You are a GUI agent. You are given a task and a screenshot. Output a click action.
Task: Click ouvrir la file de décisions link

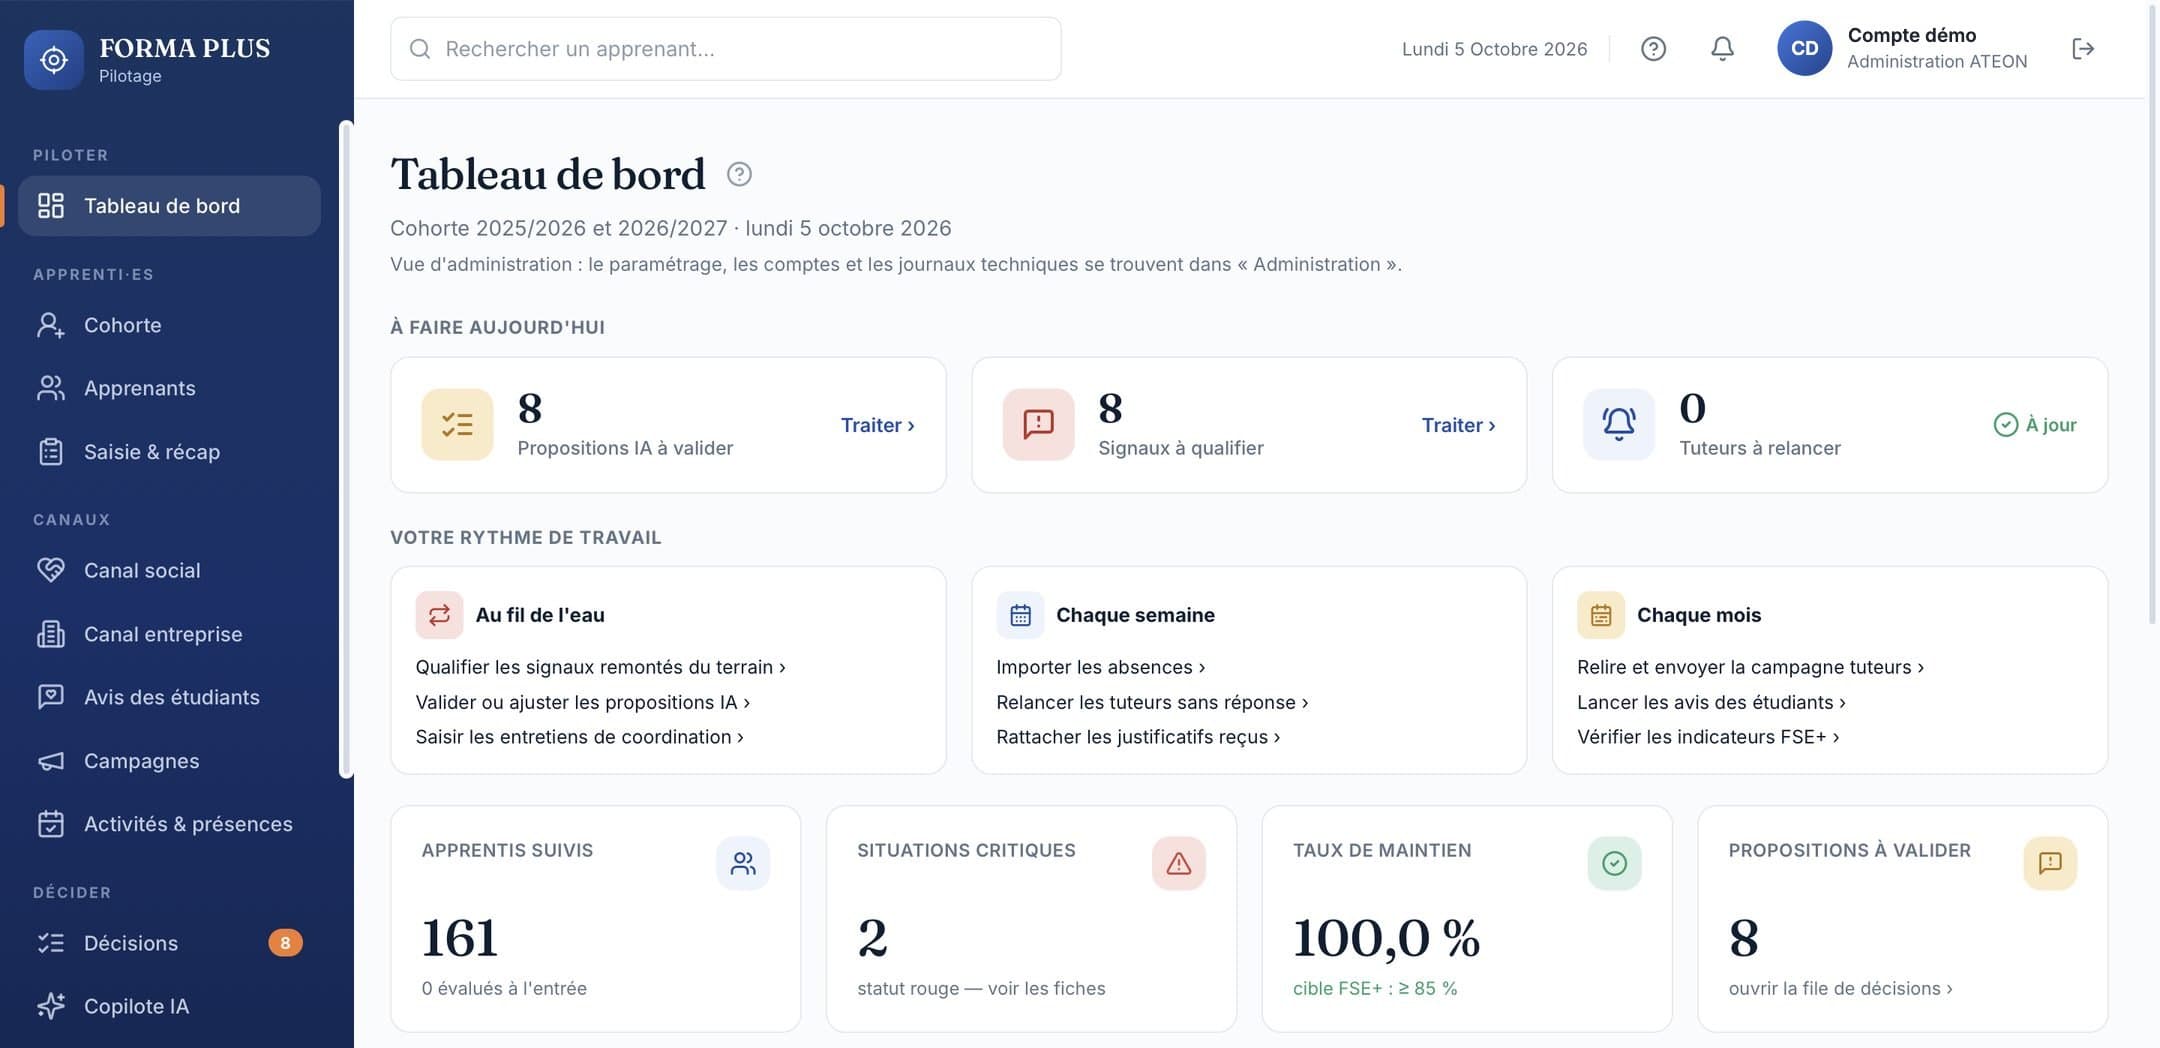[x=1840, y=988]
